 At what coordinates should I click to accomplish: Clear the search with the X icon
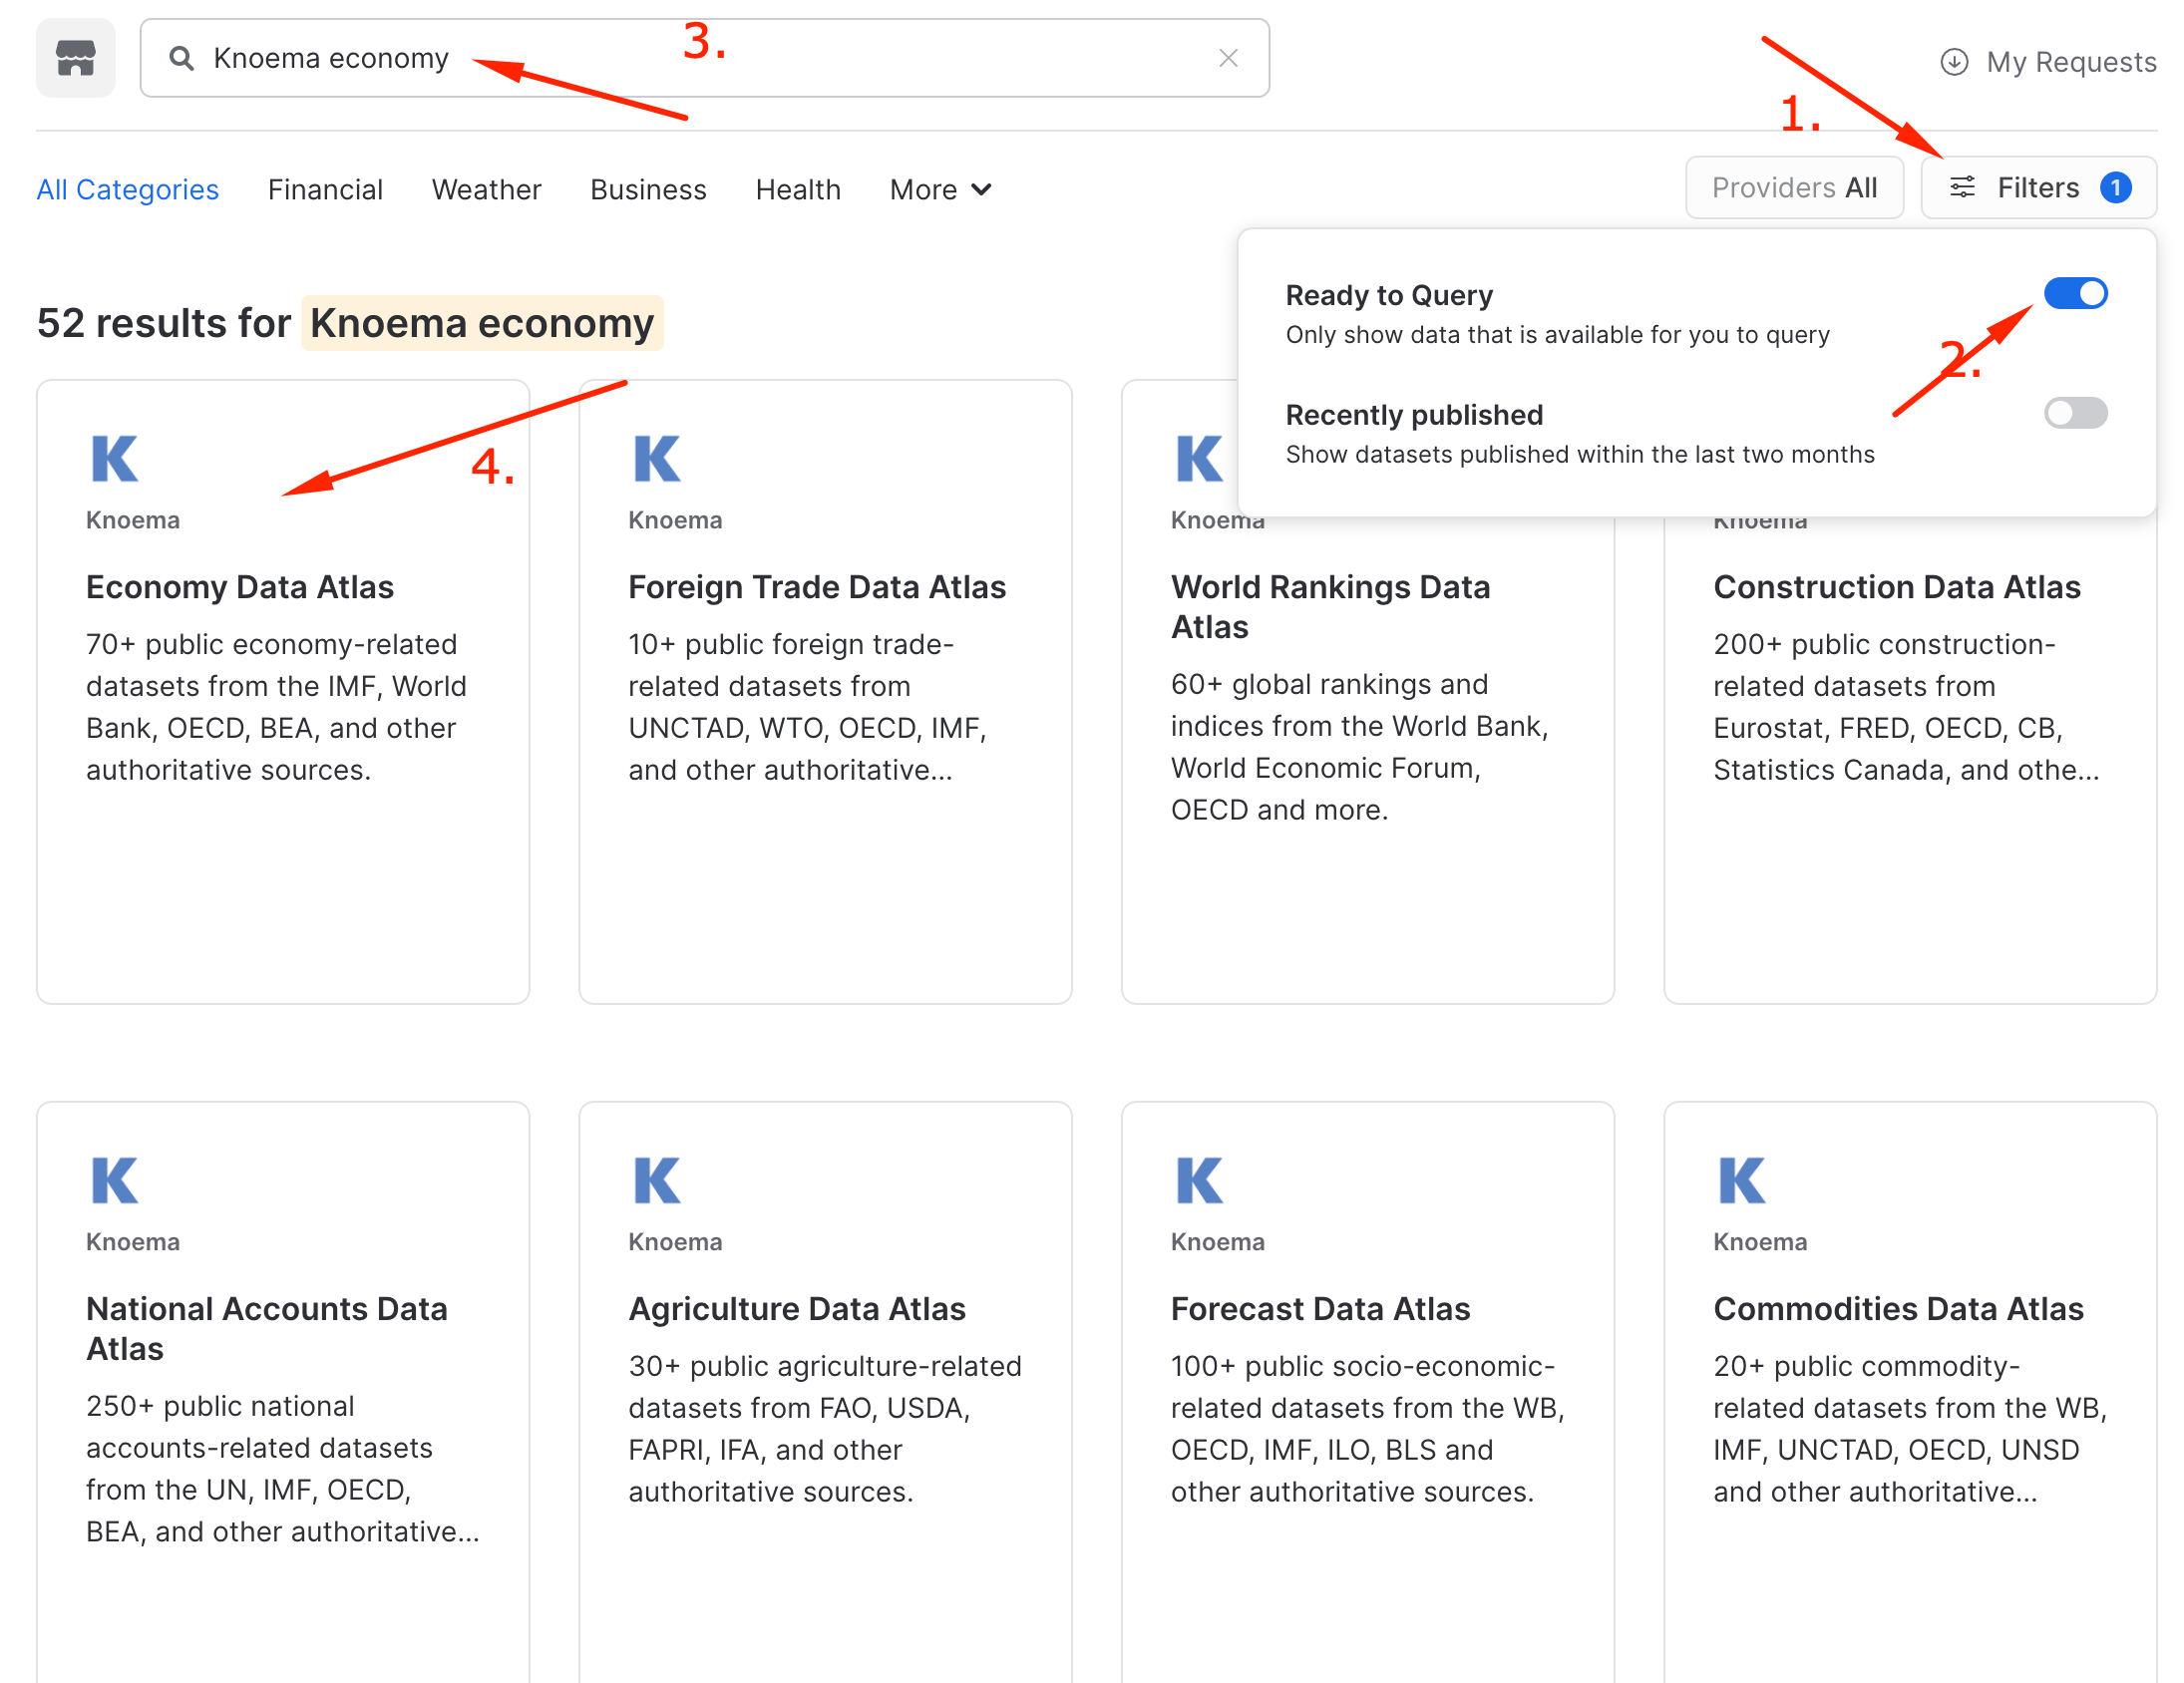[x=1228, y=58]
